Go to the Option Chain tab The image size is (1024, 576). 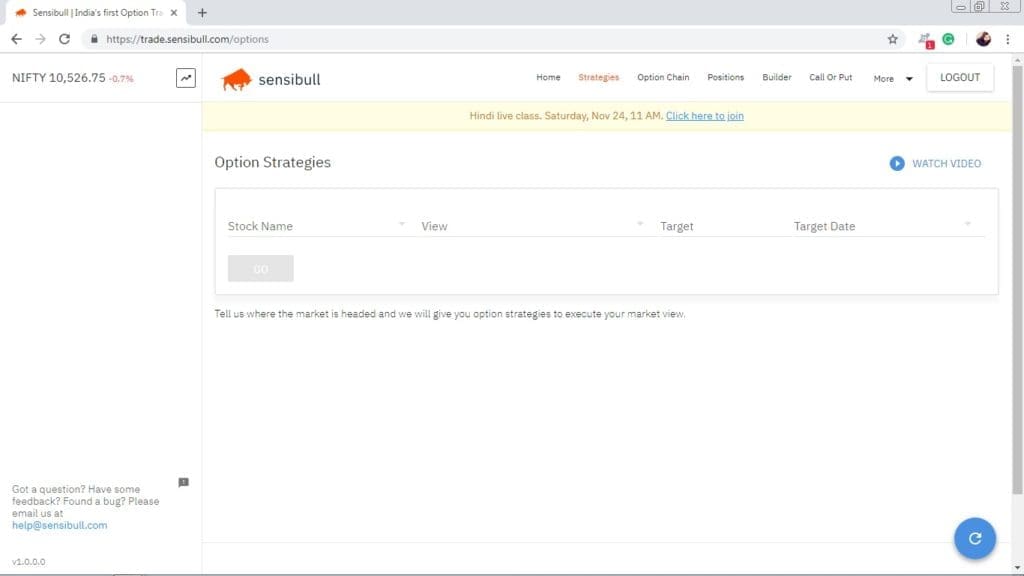[x=663, y=78]
